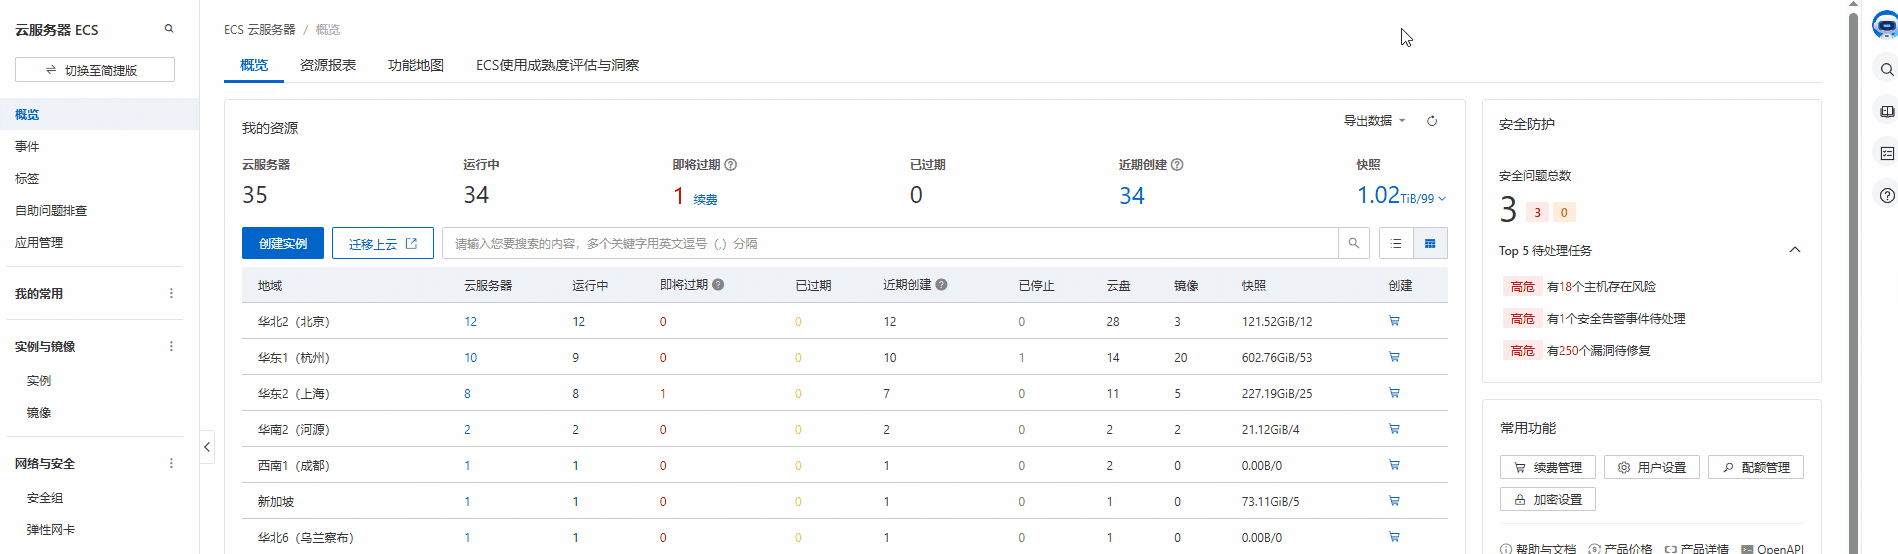The image size is (1898, 554).
Task: Click the search box magnifier button
Action: tap(1354, 243)
